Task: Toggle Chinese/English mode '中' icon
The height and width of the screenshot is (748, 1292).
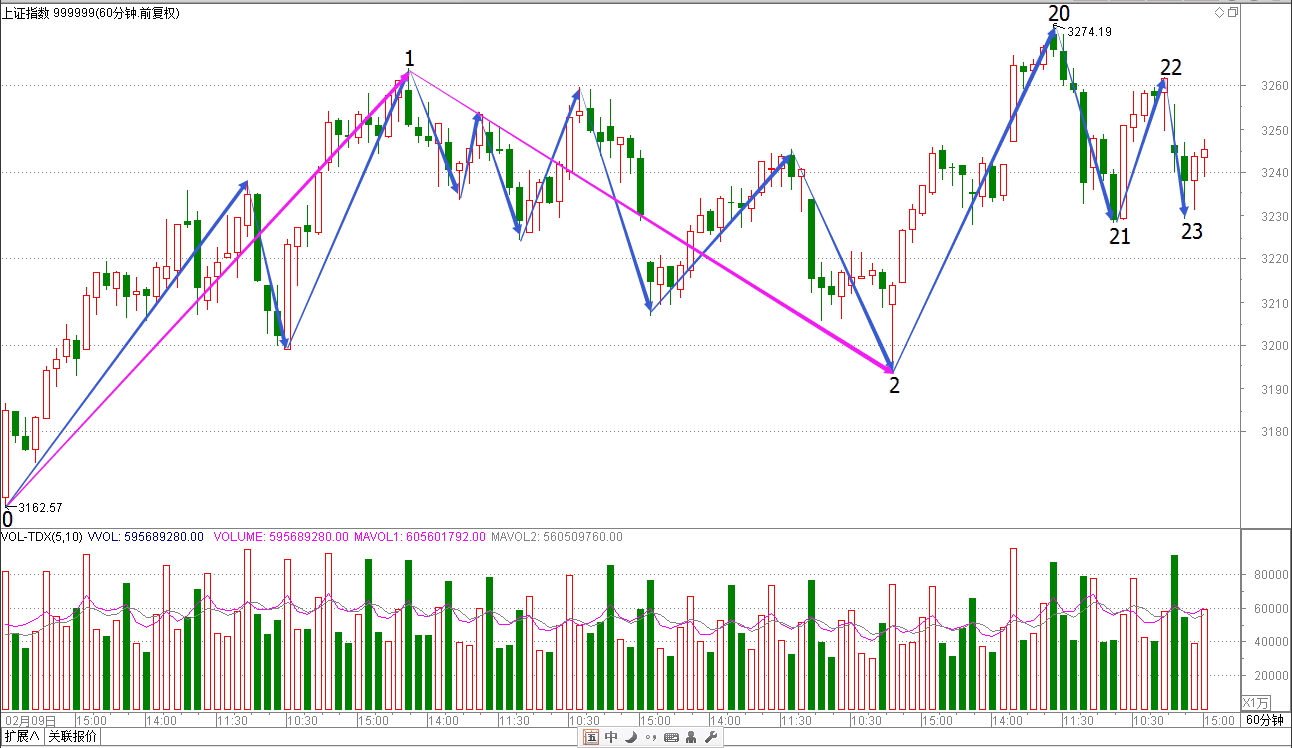Action: pos(611,738)
